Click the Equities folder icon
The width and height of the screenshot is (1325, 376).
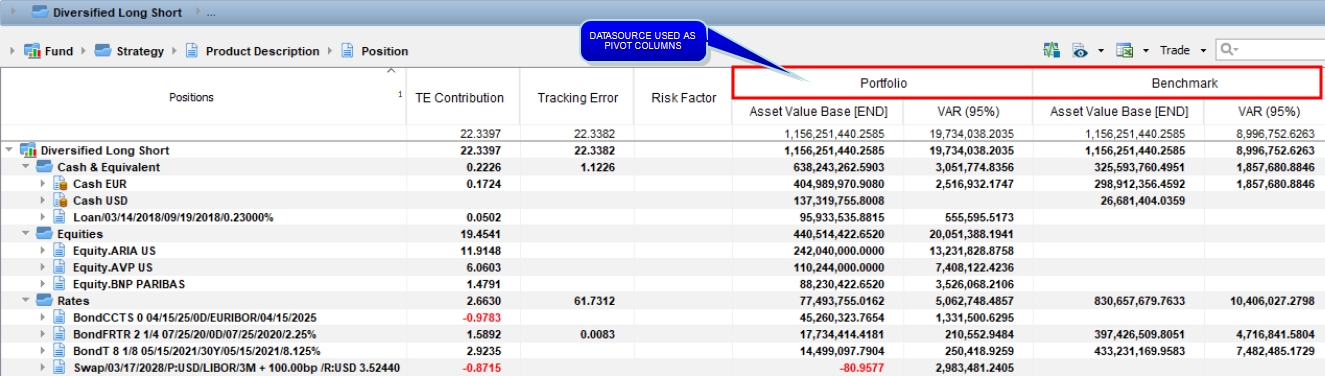click(x=44, y=233)
